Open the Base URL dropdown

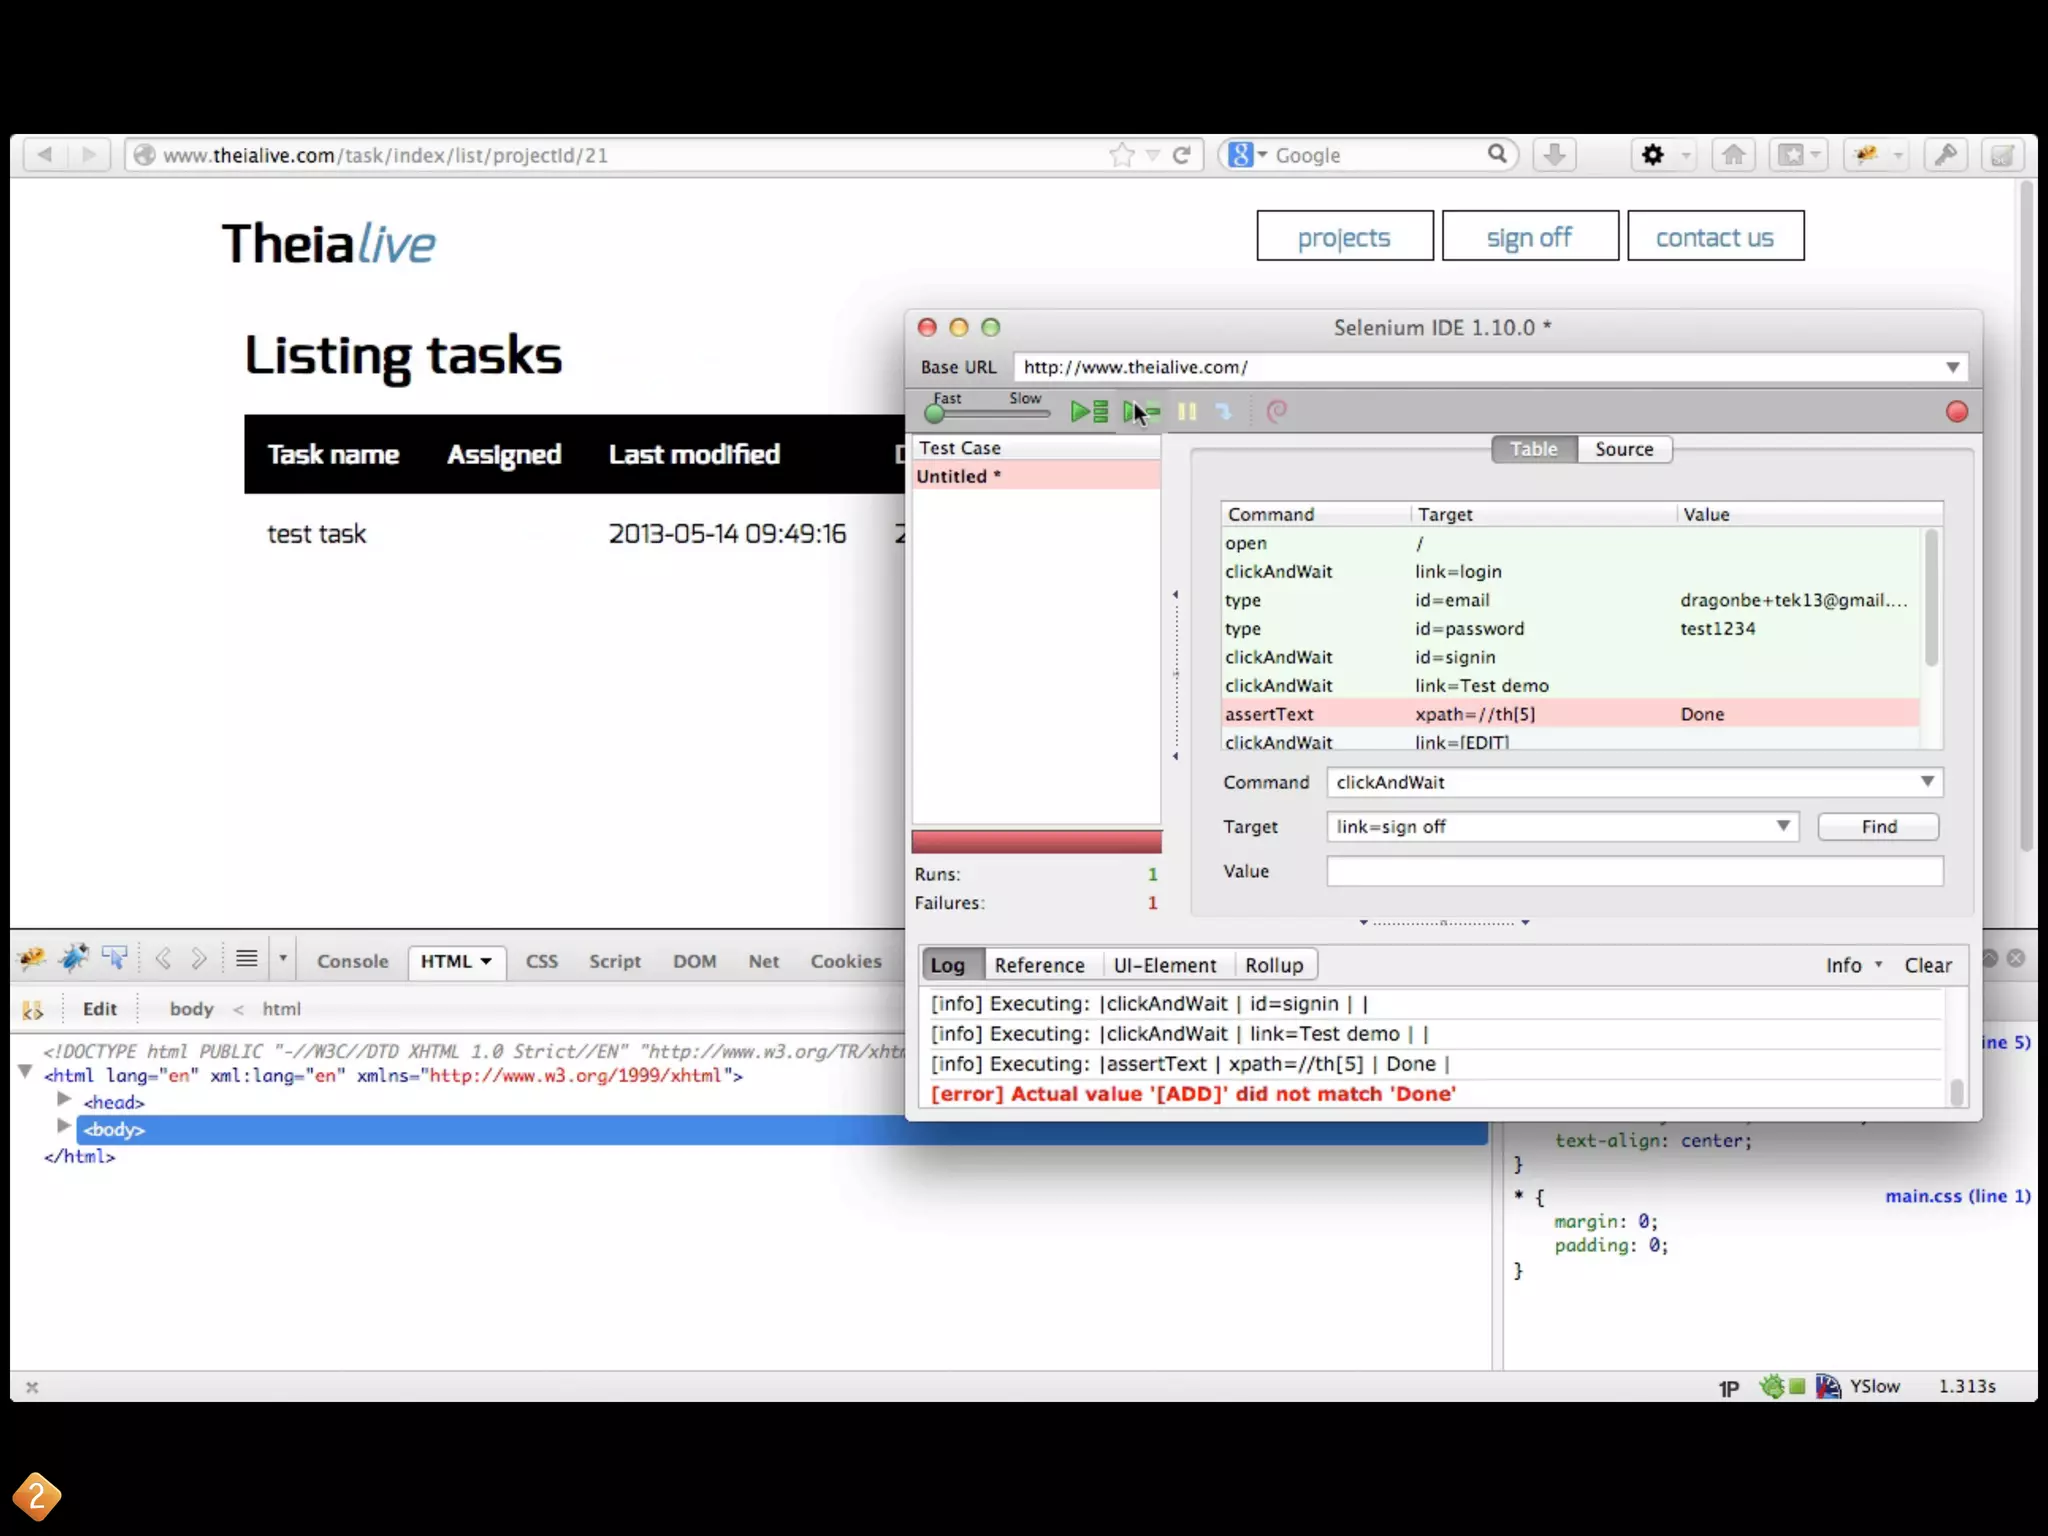[x=1951, y=367]
